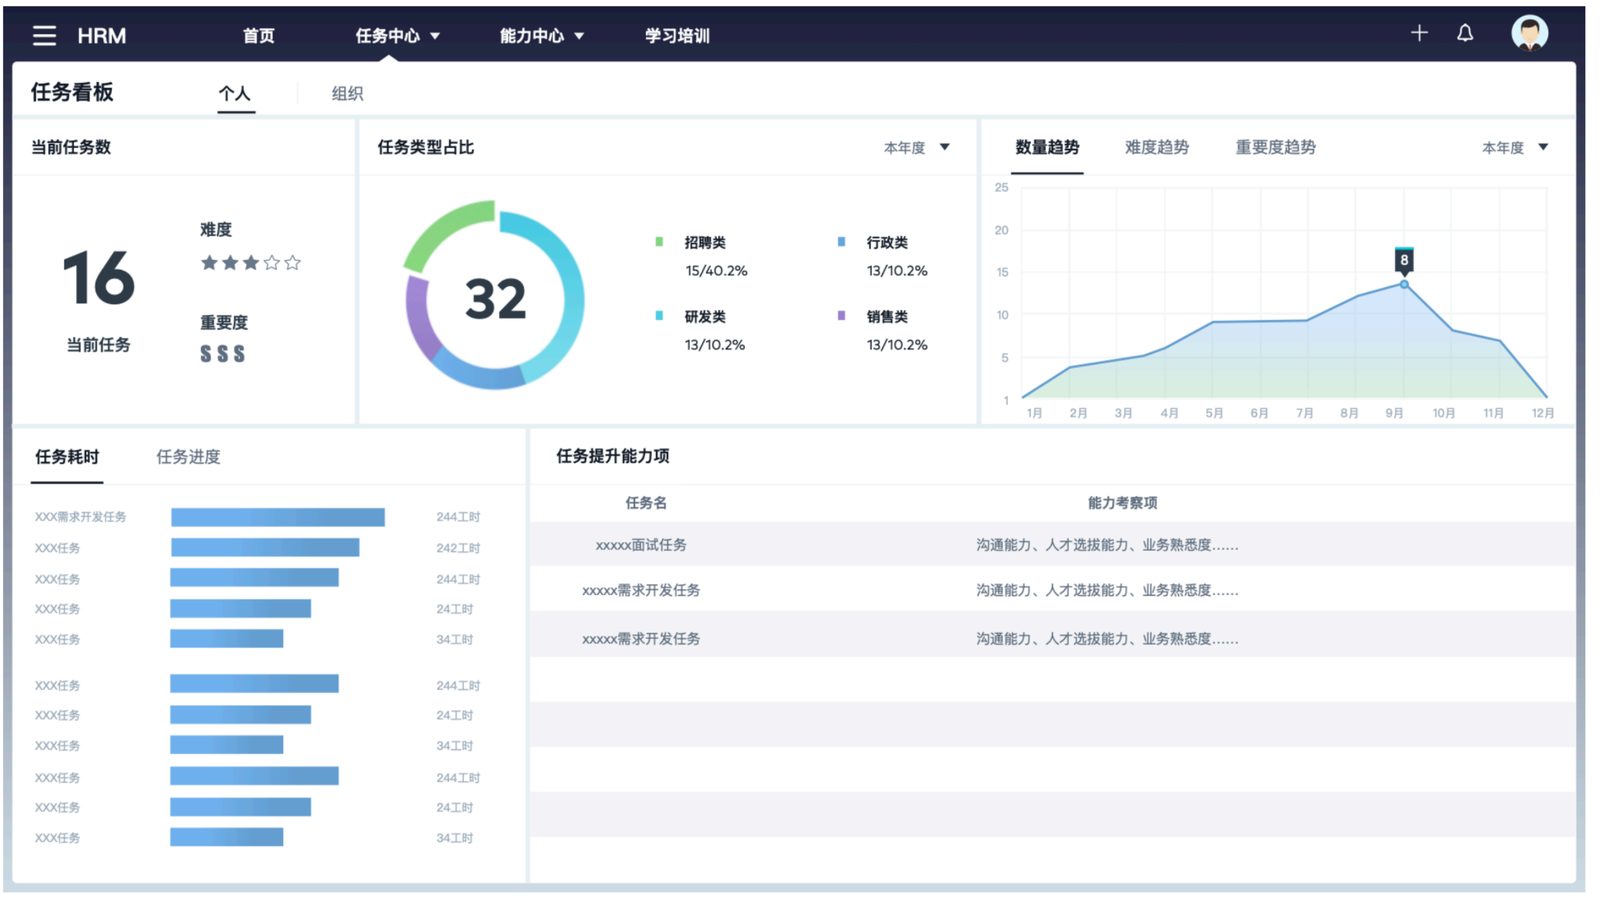Open the hamburger menu icon

[x=44, y=36]
